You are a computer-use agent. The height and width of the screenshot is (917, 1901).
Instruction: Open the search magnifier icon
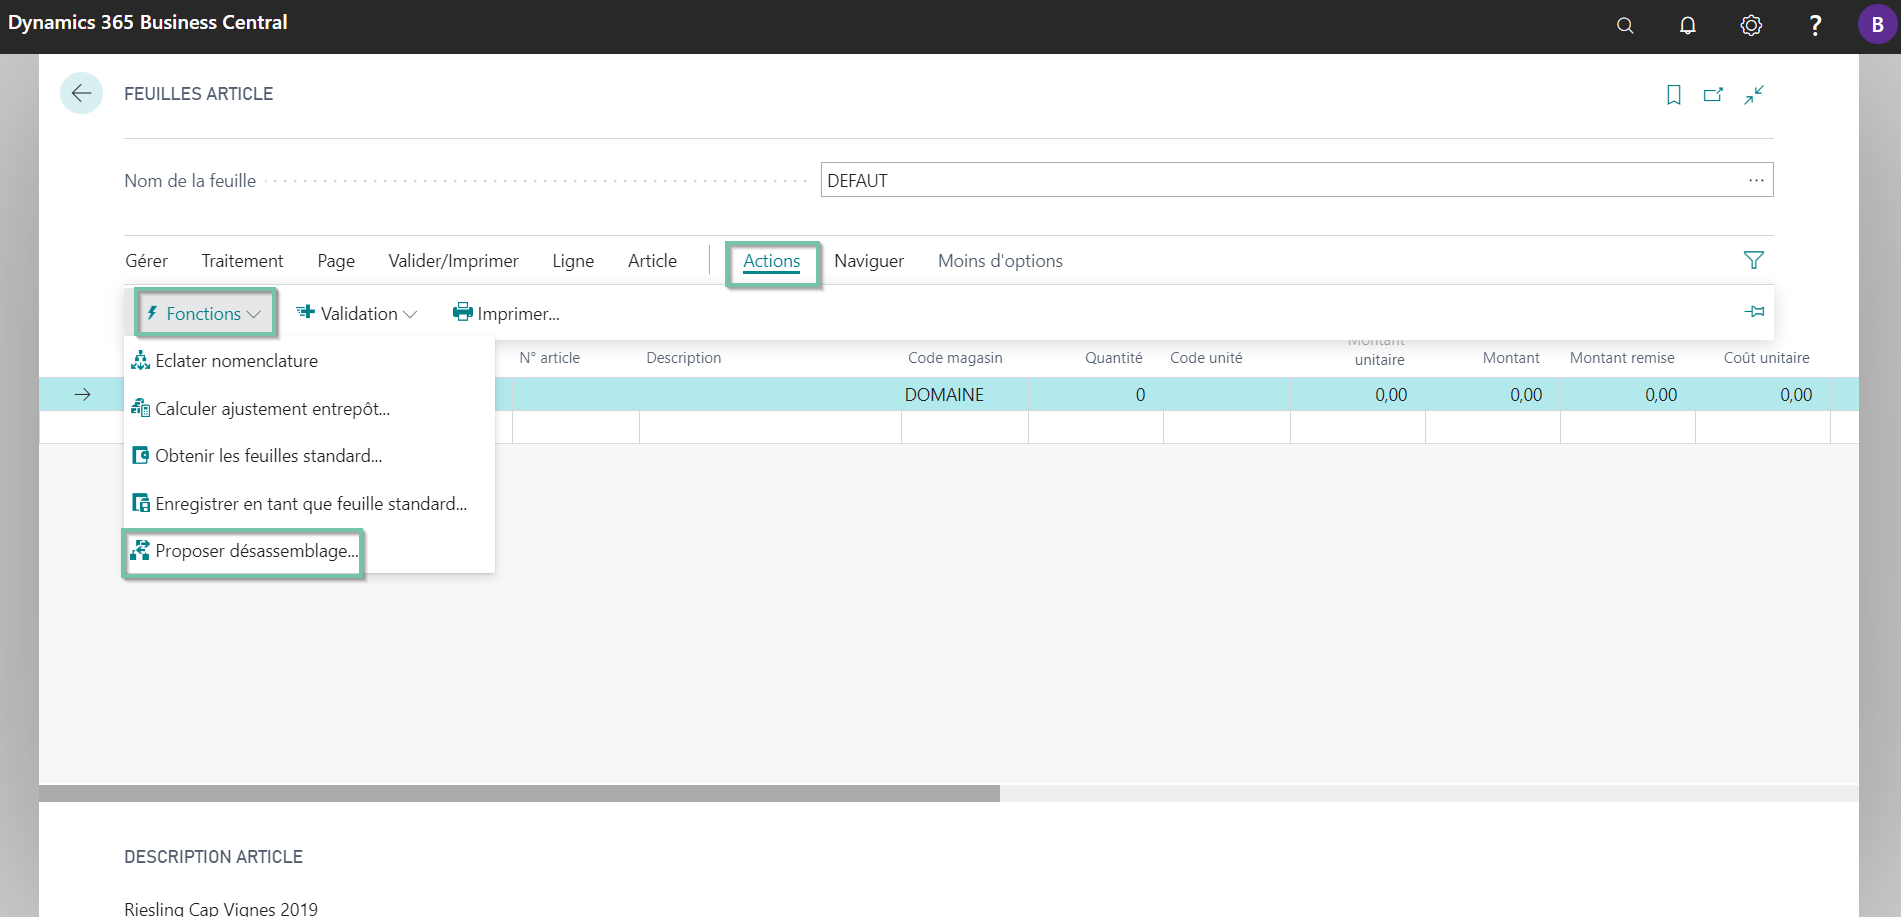click(1625, 26)
